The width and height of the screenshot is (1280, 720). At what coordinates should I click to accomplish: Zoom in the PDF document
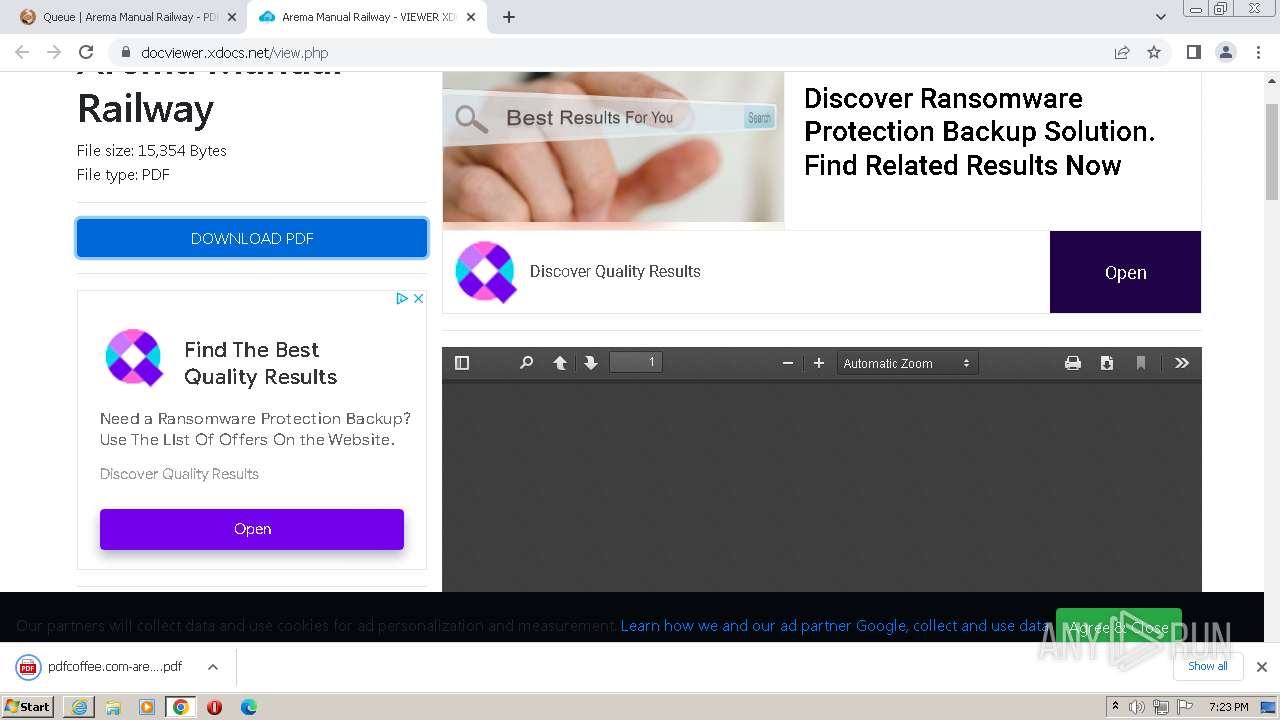click(819, 363)
